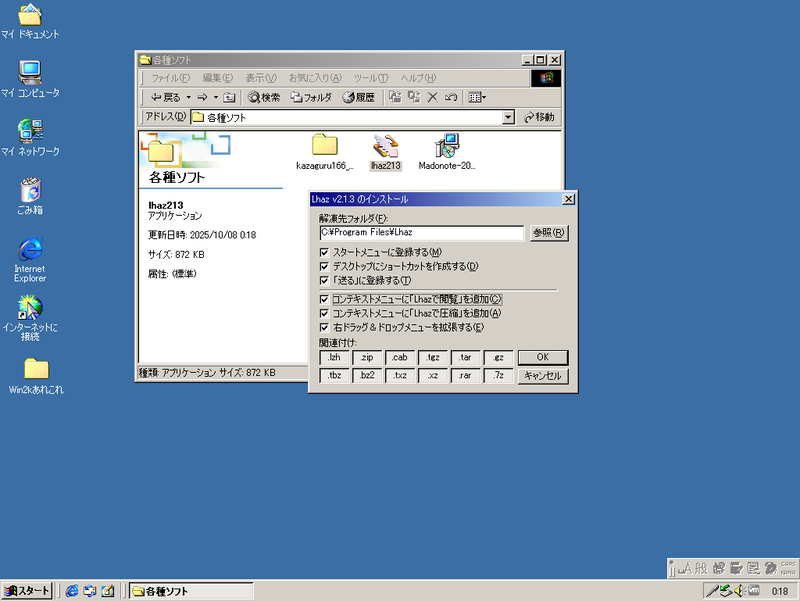Image resolution: width=800 pixels, height=601 pixels.
Task: Open the ツール(T) menu
Action: (371, 78)
